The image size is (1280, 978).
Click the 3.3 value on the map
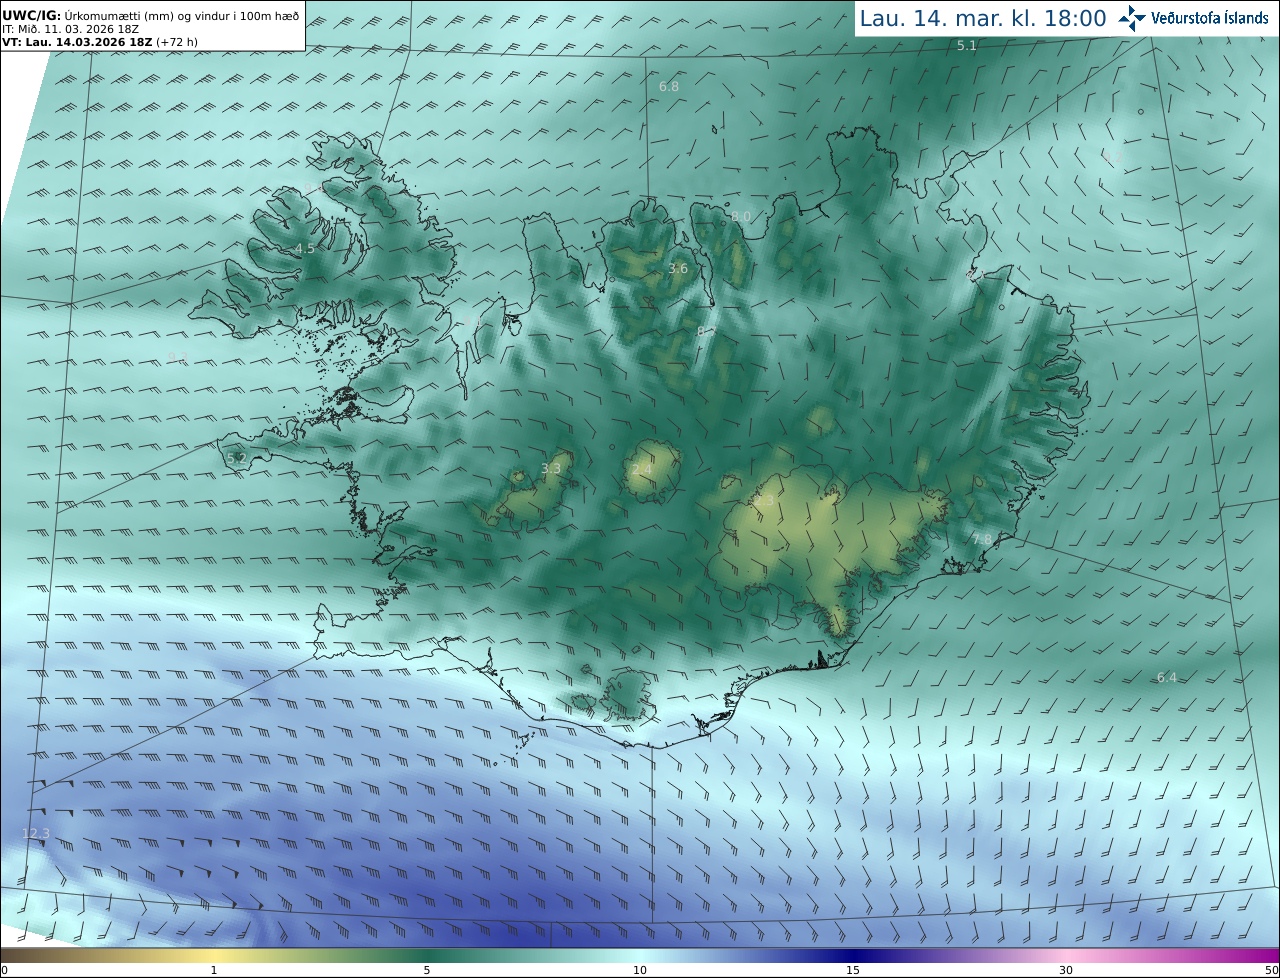pos(551,468)
